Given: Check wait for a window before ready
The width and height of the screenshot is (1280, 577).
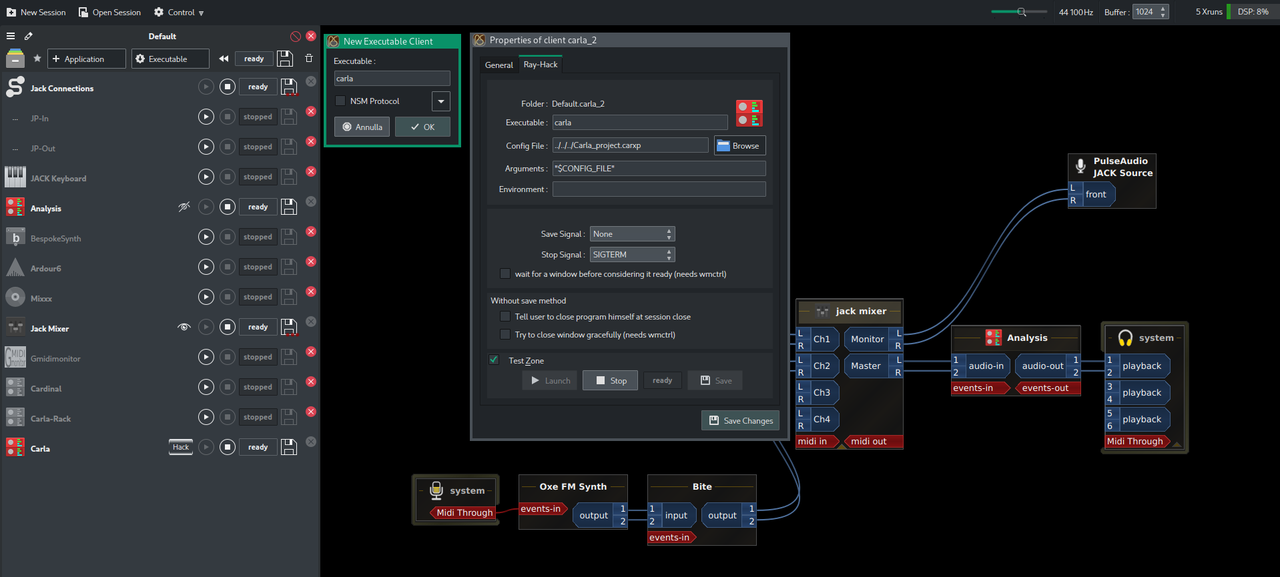Looking at the screenshot, I should click(x=505, y=273).
